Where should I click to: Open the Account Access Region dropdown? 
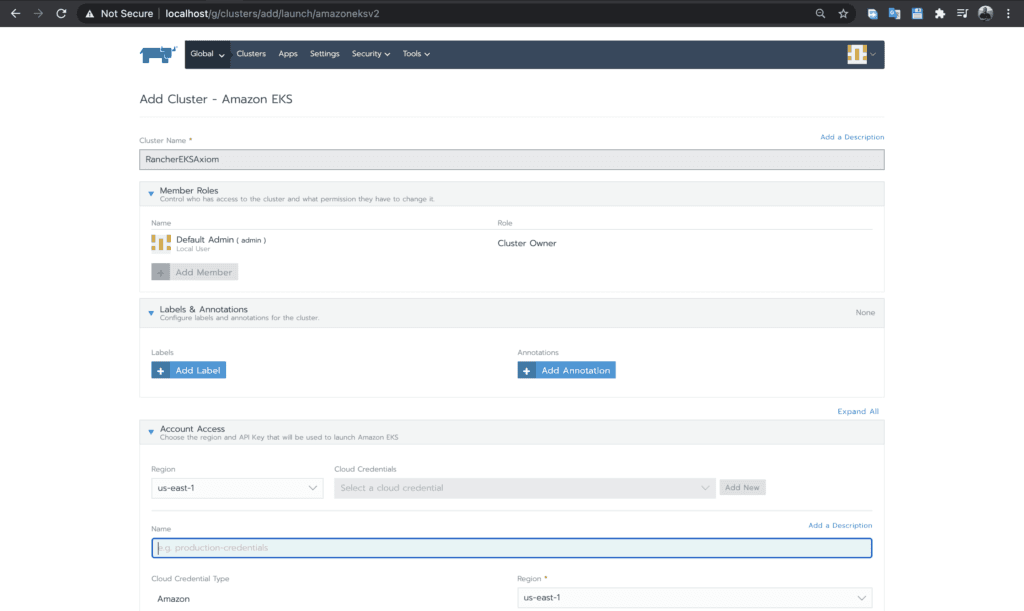point(237,488)
